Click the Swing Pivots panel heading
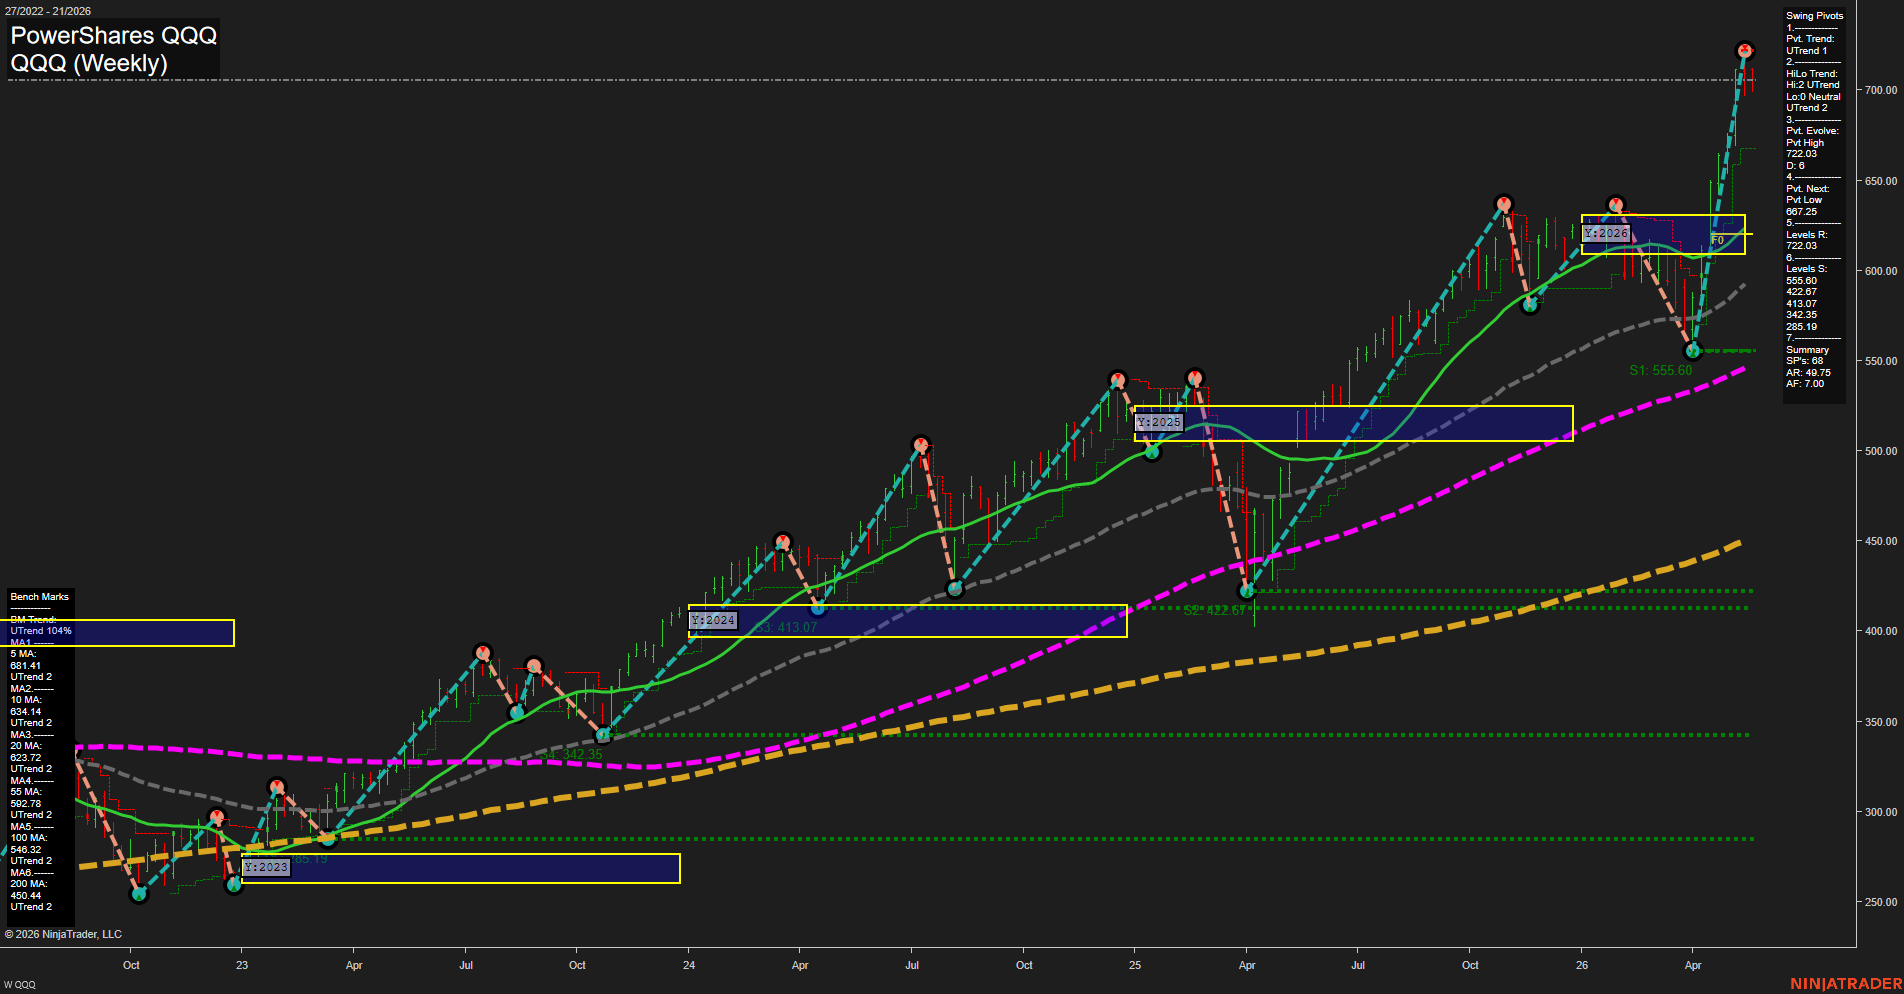Viewport: 1904px width, 994px height. pos(1814,16)
